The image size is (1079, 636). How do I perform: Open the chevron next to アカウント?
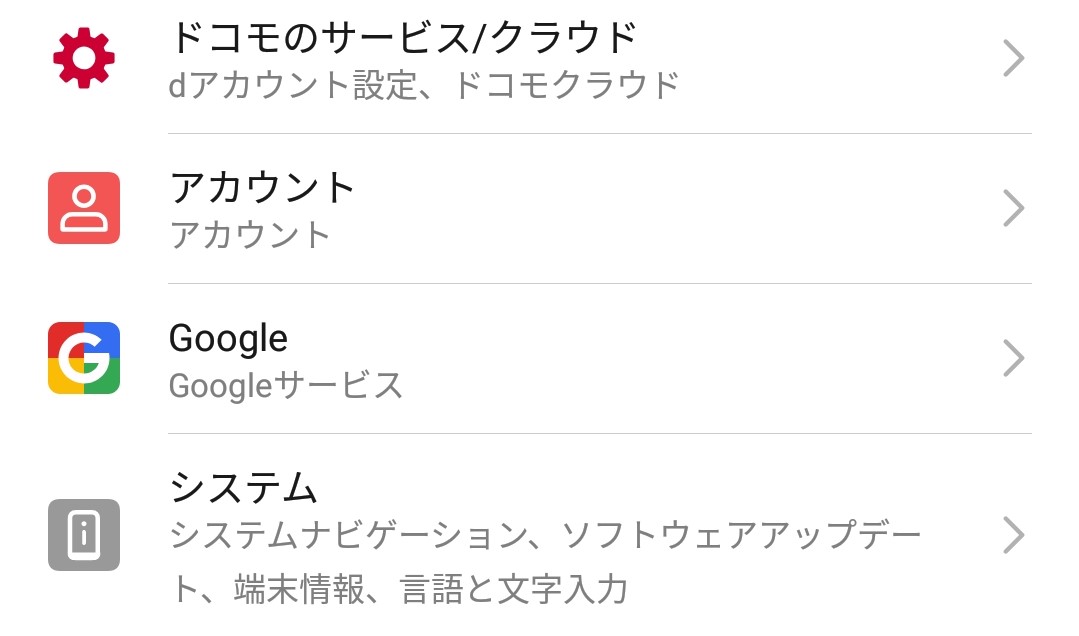click(x=1014, y=208)
